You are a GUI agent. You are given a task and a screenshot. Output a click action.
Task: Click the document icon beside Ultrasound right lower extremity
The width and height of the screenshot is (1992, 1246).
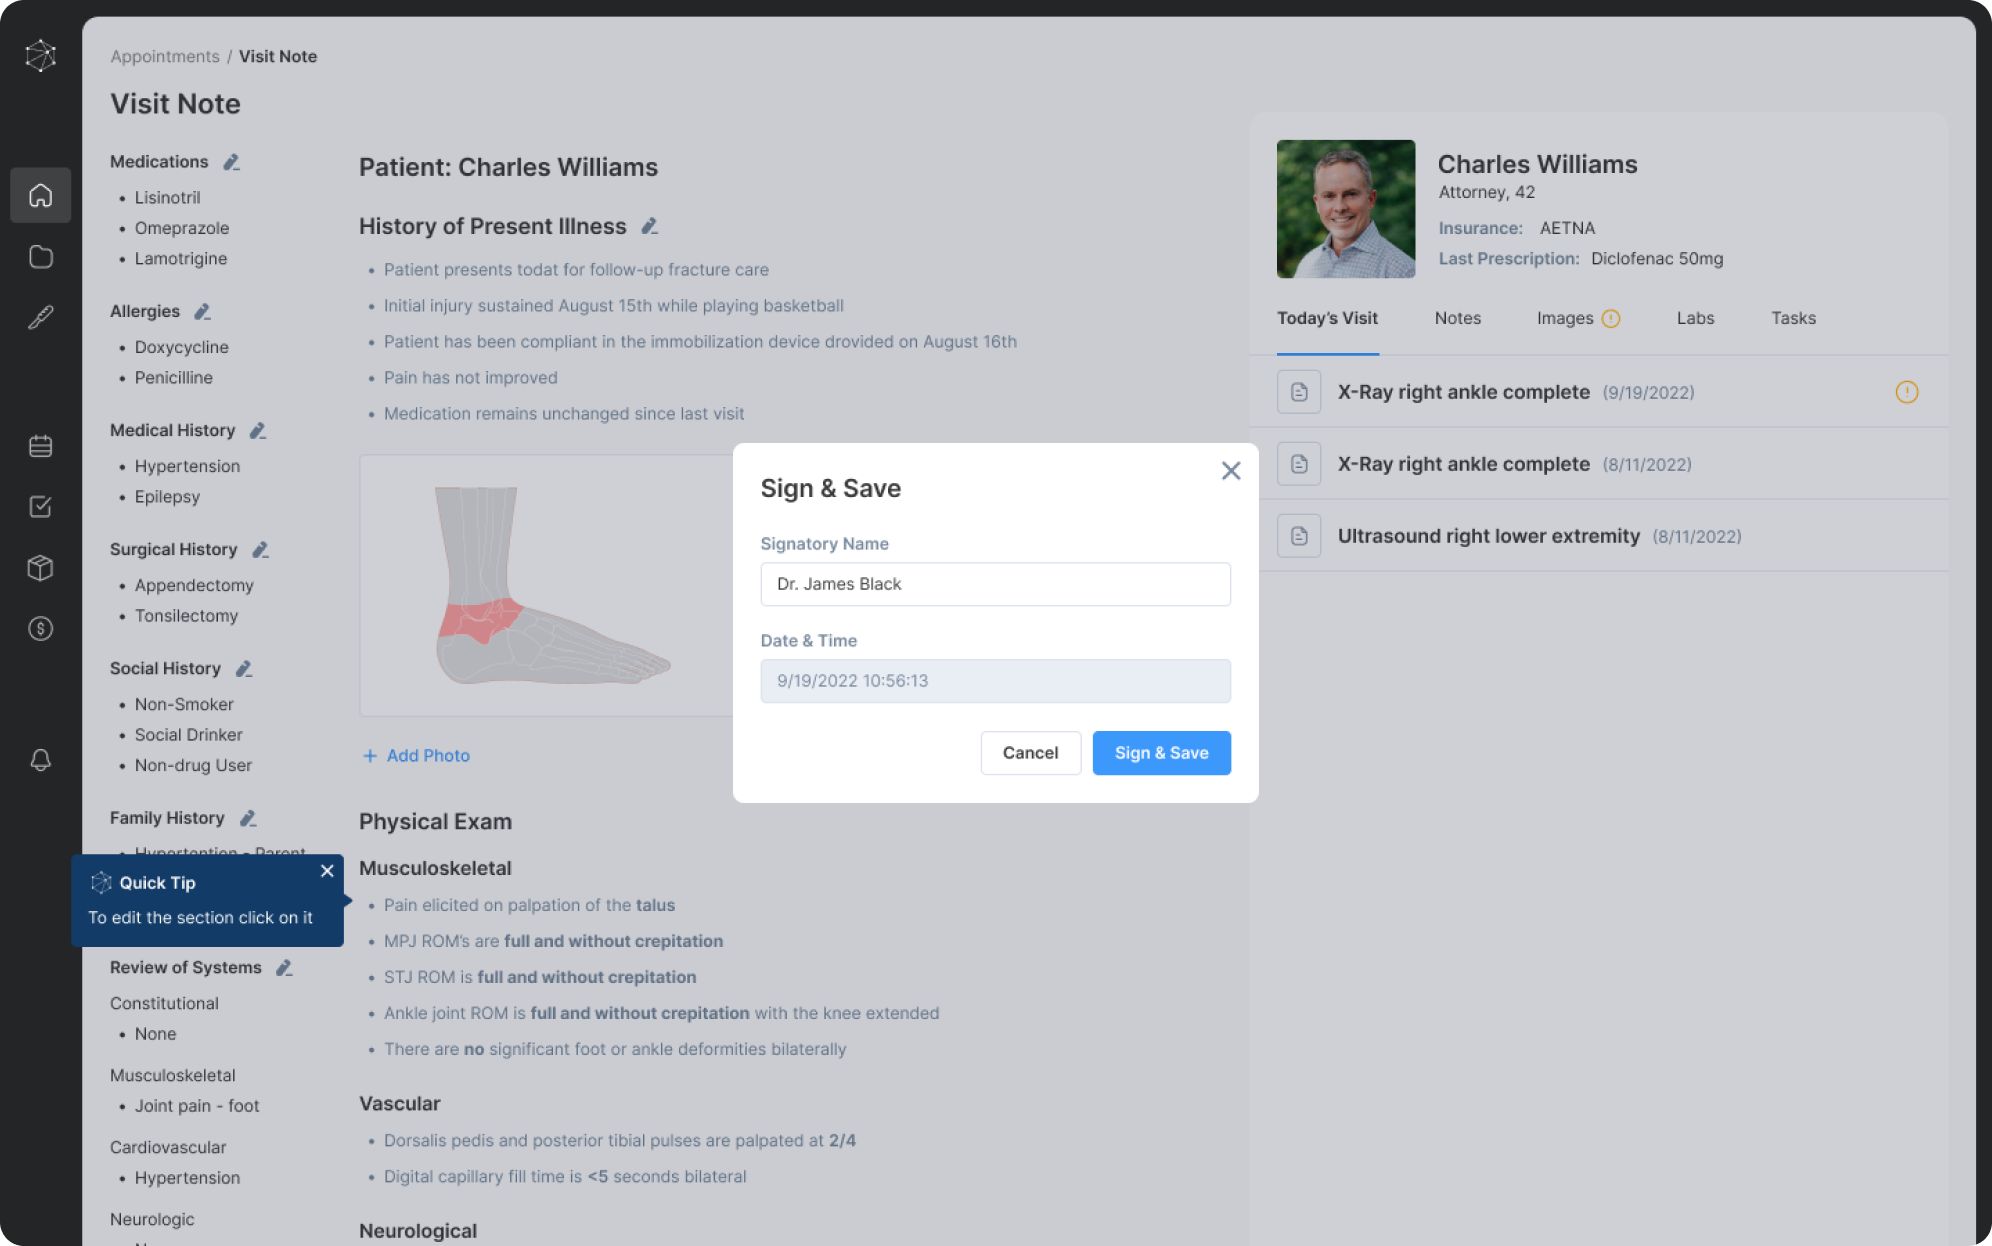tap(1298, 536)
